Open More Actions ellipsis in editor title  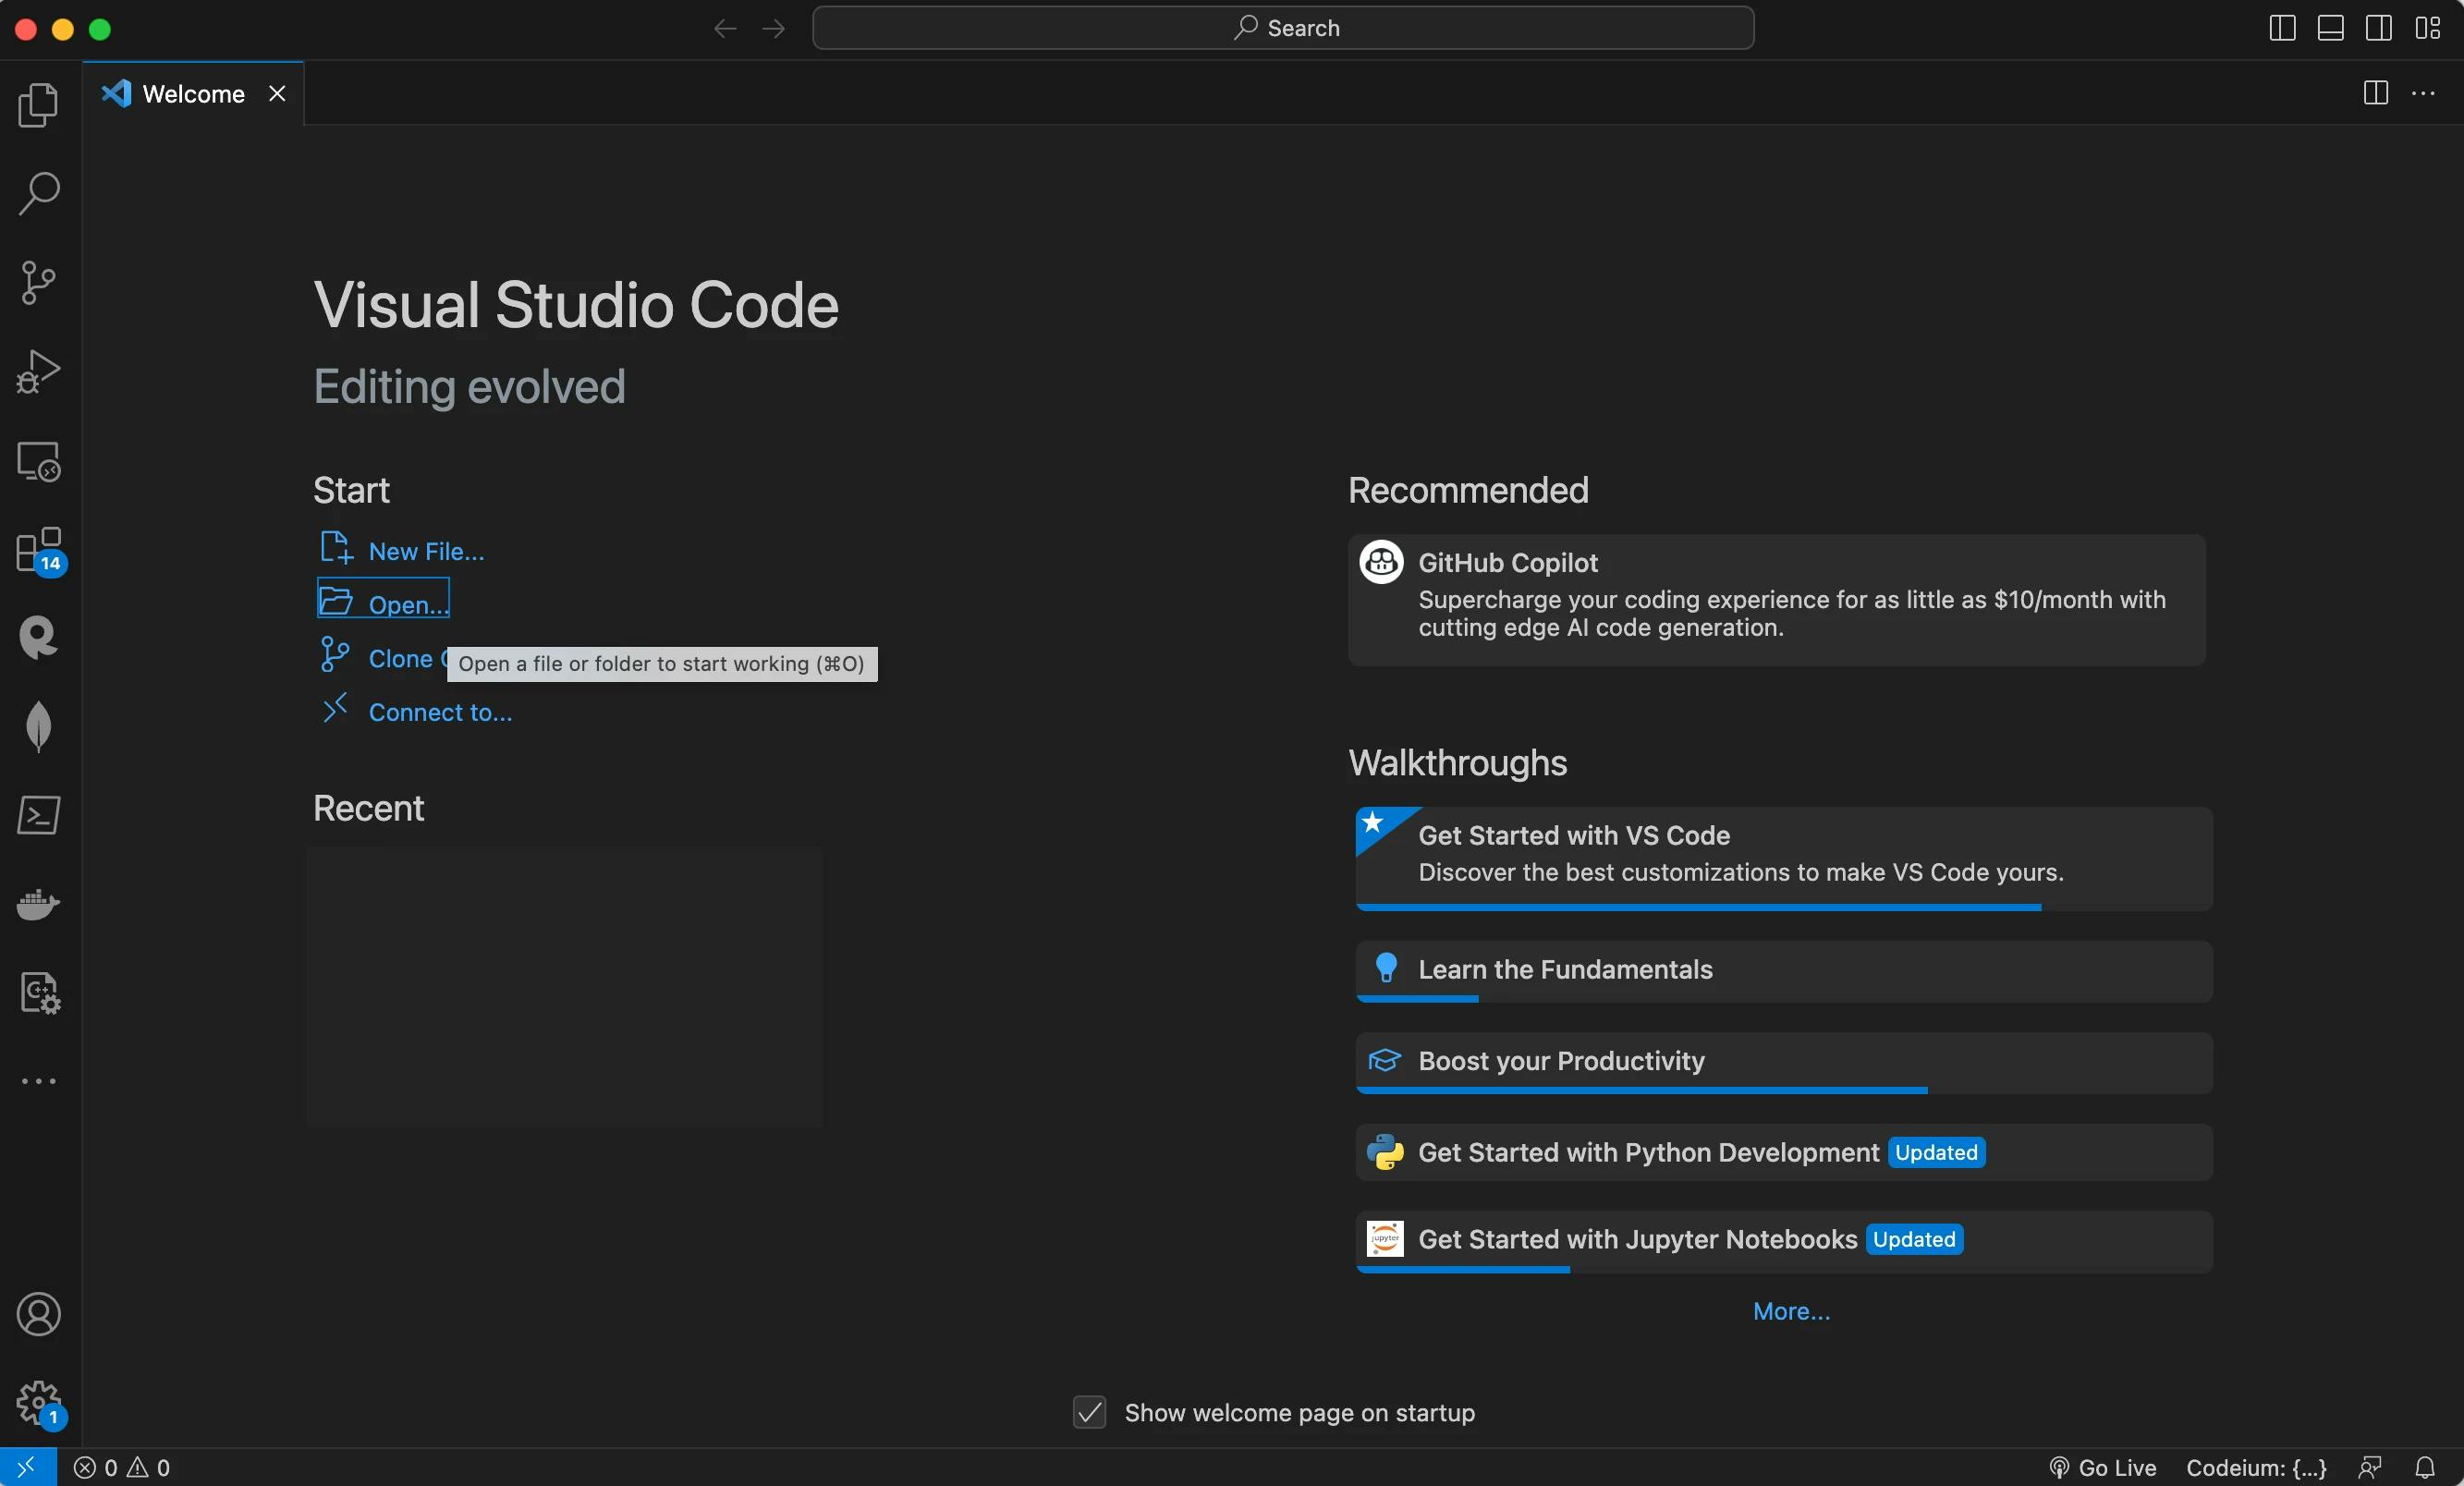click(x=2423, y=93)
